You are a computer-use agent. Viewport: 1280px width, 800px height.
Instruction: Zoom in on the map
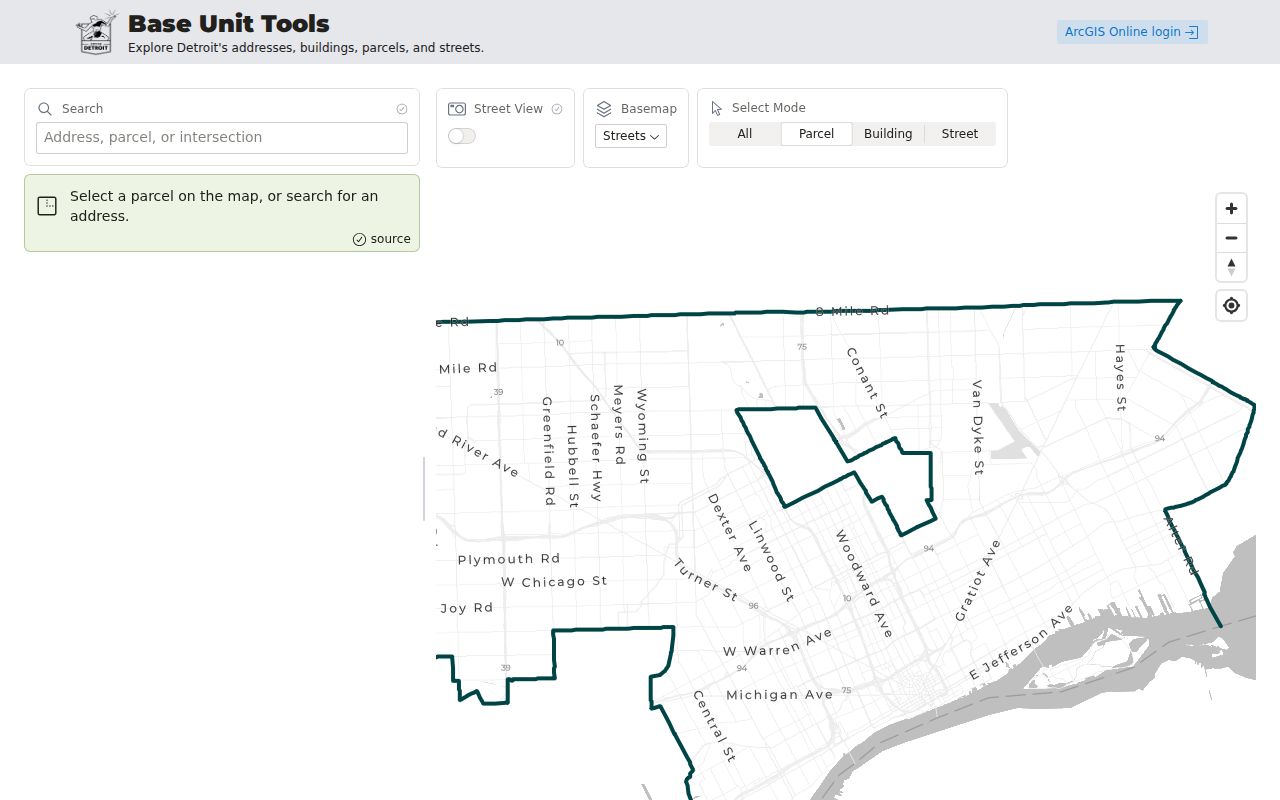[x=1231, y=209]
